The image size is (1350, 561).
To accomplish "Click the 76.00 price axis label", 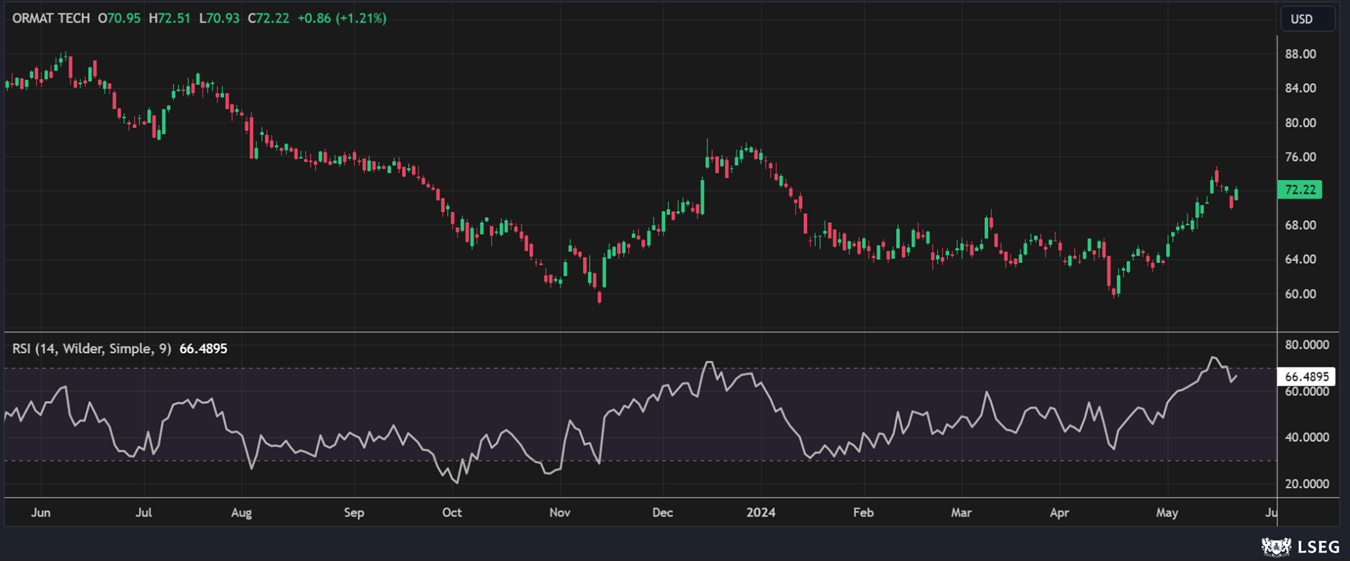I will click(x=1300, y=157).
